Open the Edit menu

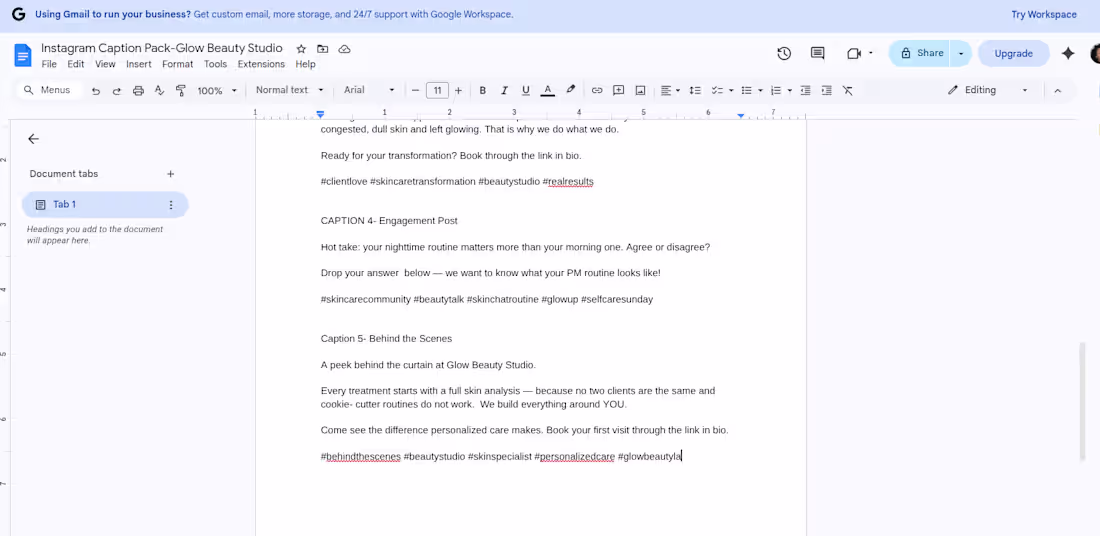click(x=76, y=64)
